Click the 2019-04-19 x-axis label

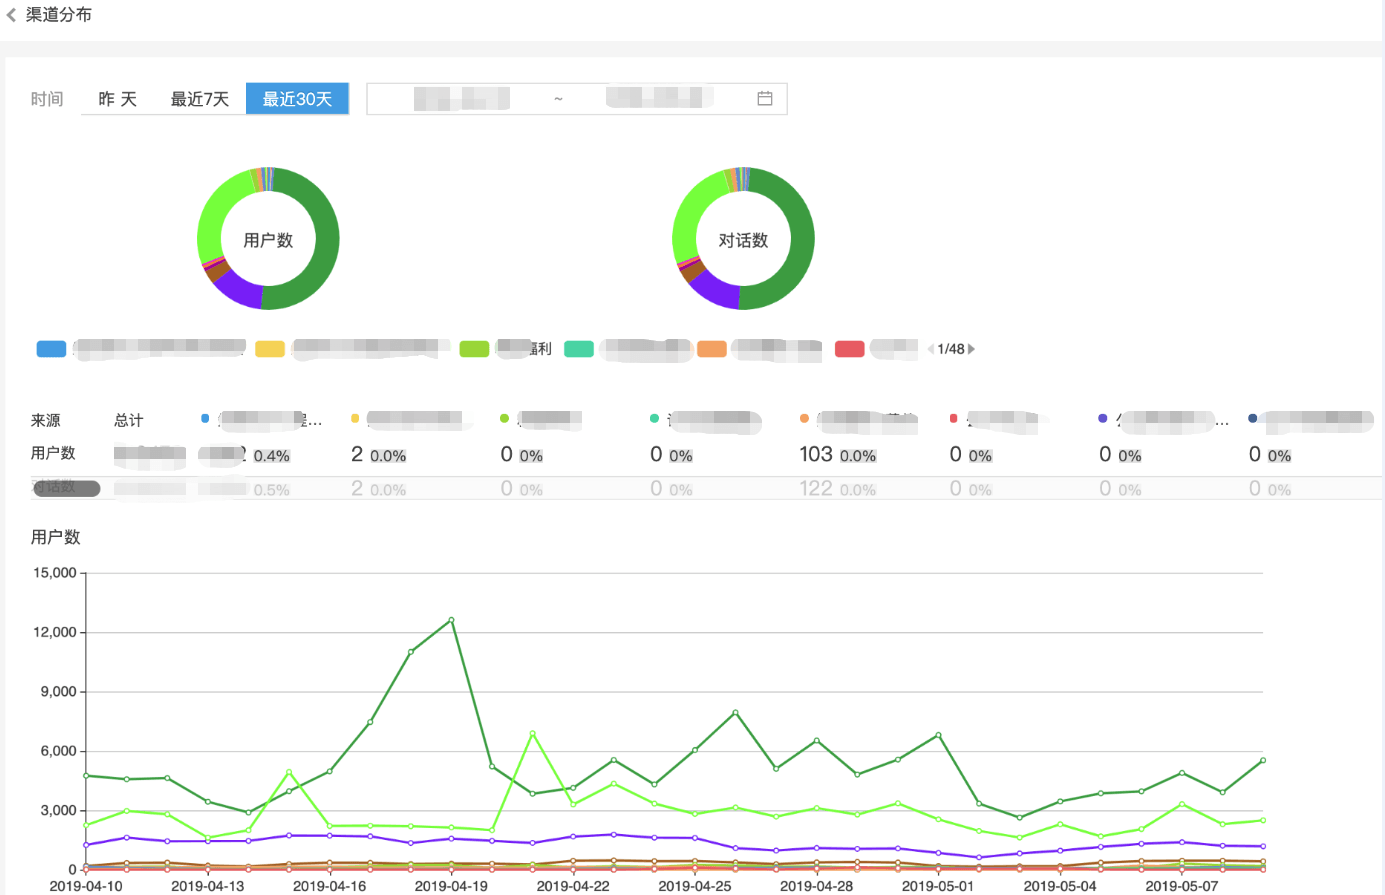point(451,886)
